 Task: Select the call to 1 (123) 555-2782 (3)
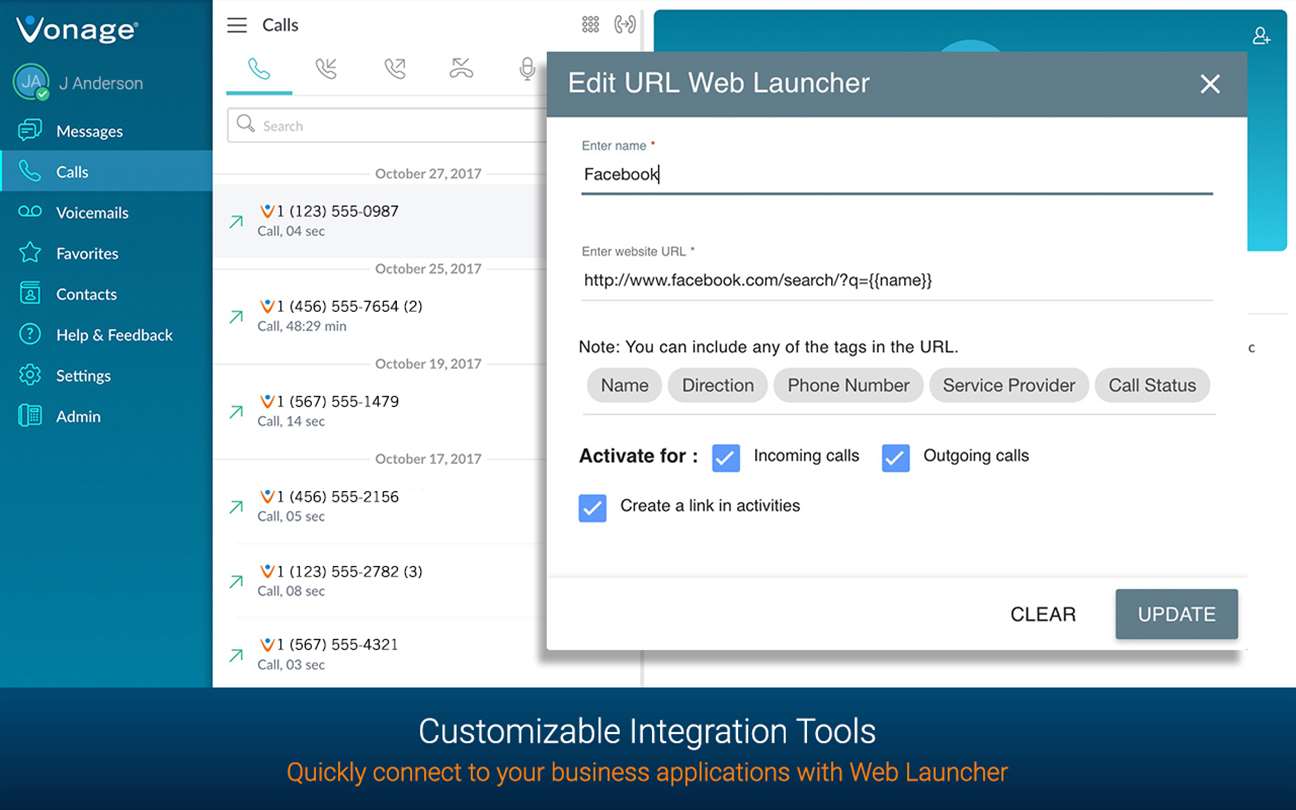(x=380, y=580)
